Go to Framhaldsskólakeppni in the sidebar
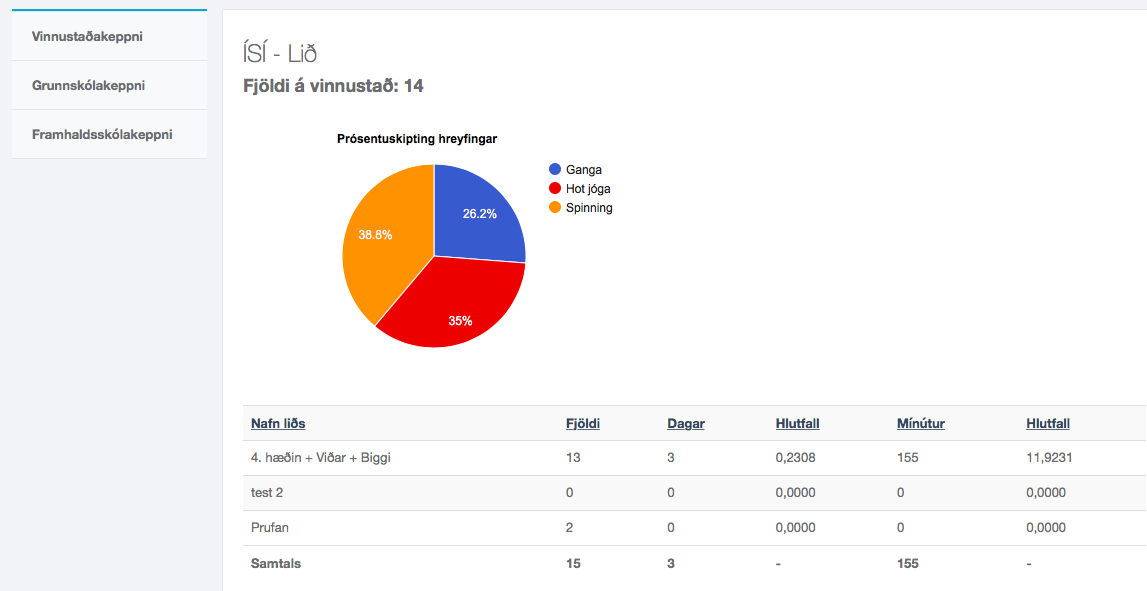The width and height of the screenshot is (1147, 591). pyautogui.click(x=109, y=135)
